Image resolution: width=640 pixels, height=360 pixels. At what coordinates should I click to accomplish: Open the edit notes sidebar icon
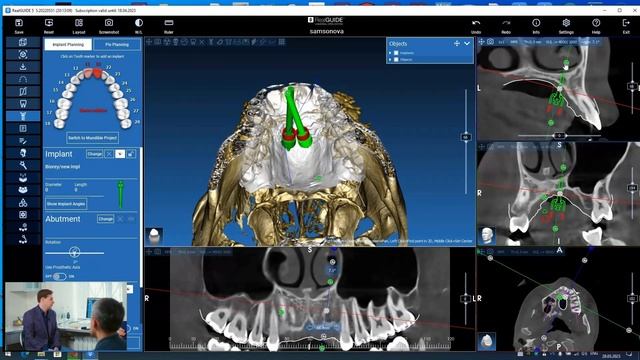coord(23,141)
